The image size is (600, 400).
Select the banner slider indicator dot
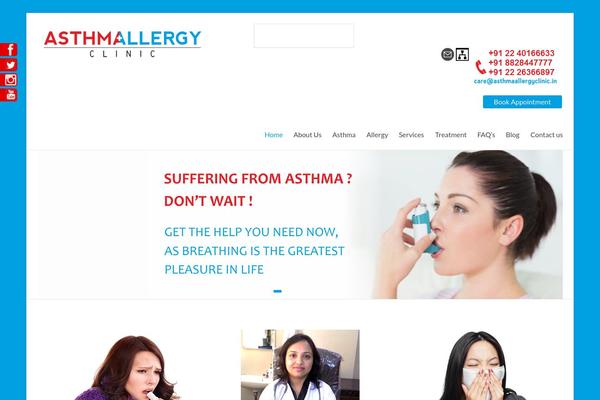[277, 291]
